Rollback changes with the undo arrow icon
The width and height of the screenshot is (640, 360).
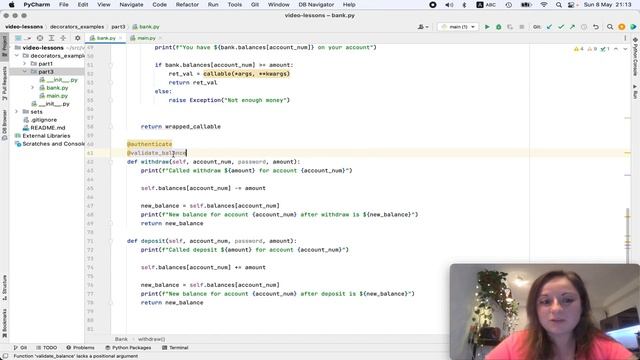[x=596, y=27]
